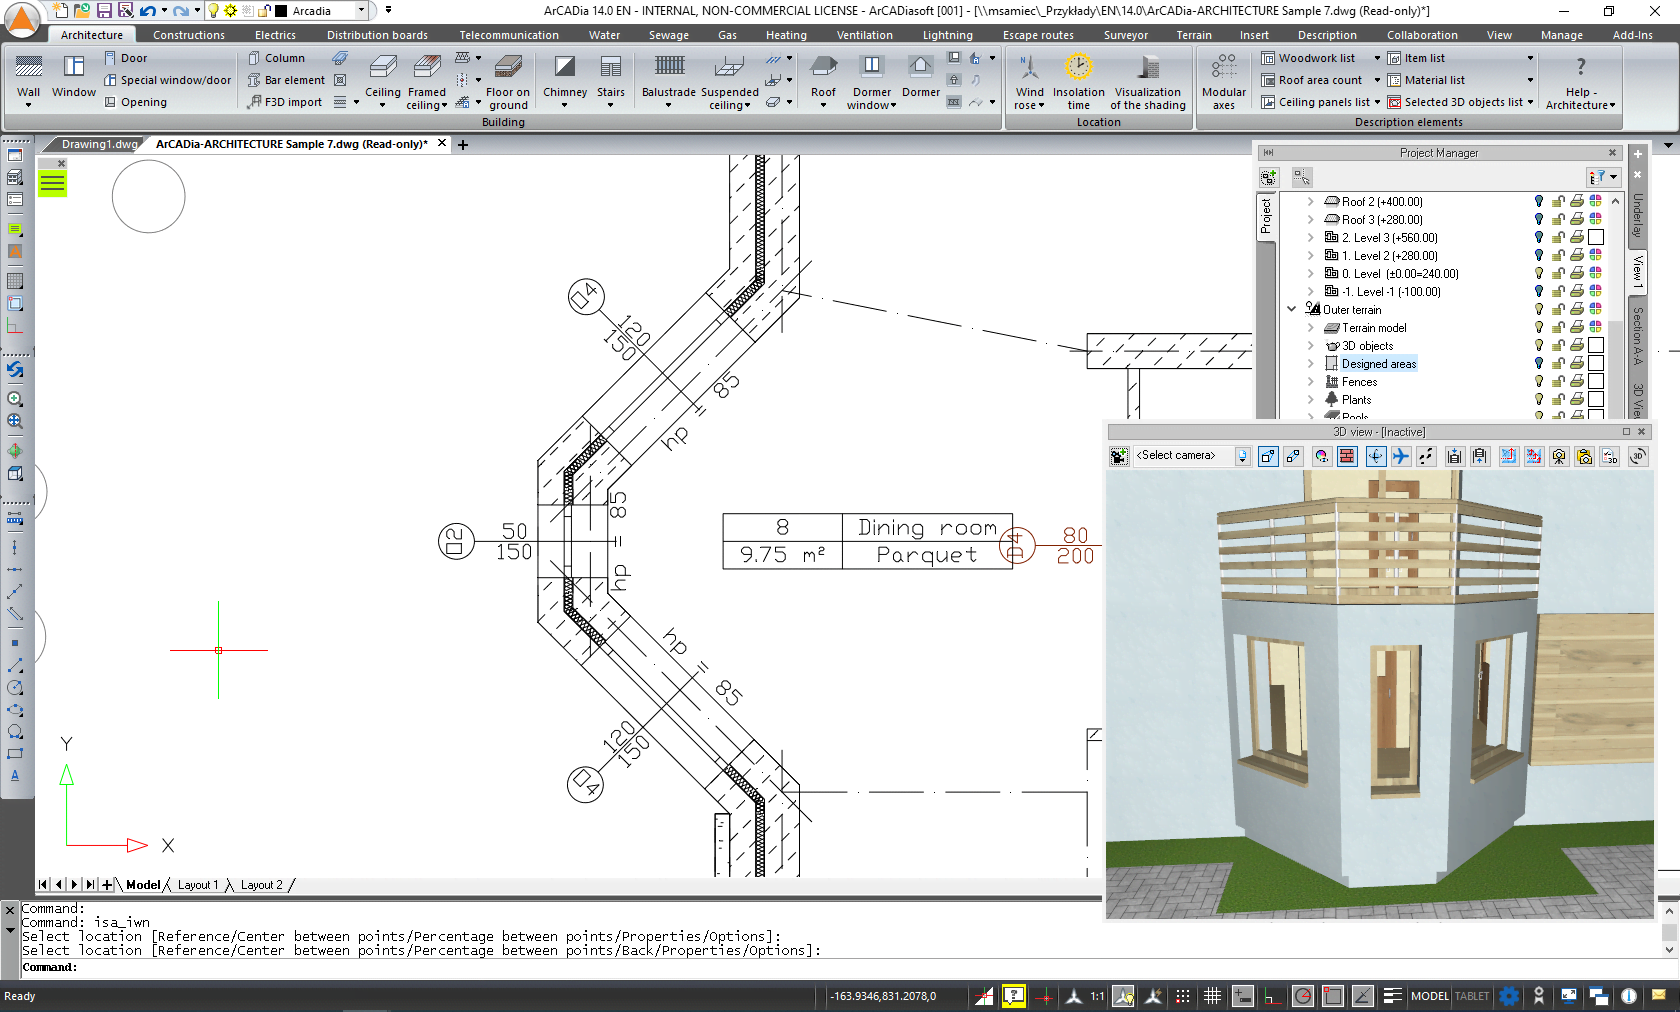Toggle visibility bulb for 2. Level 3
Image resolution: width=1680 pixels, height=1012 pixels.
point(1539,237)
